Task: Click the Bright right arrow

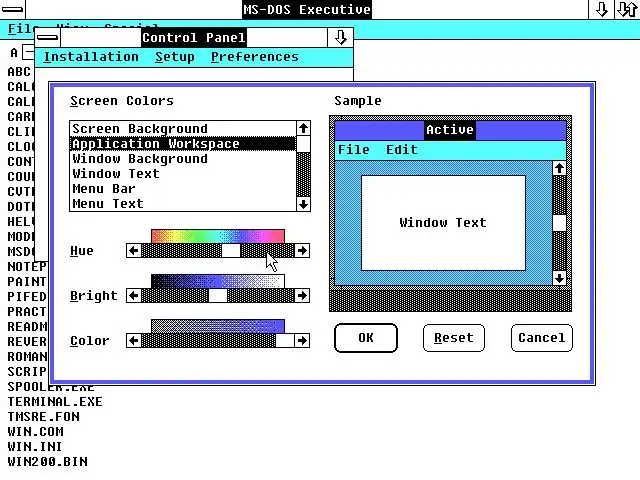Action: click(x=302, y=296)
